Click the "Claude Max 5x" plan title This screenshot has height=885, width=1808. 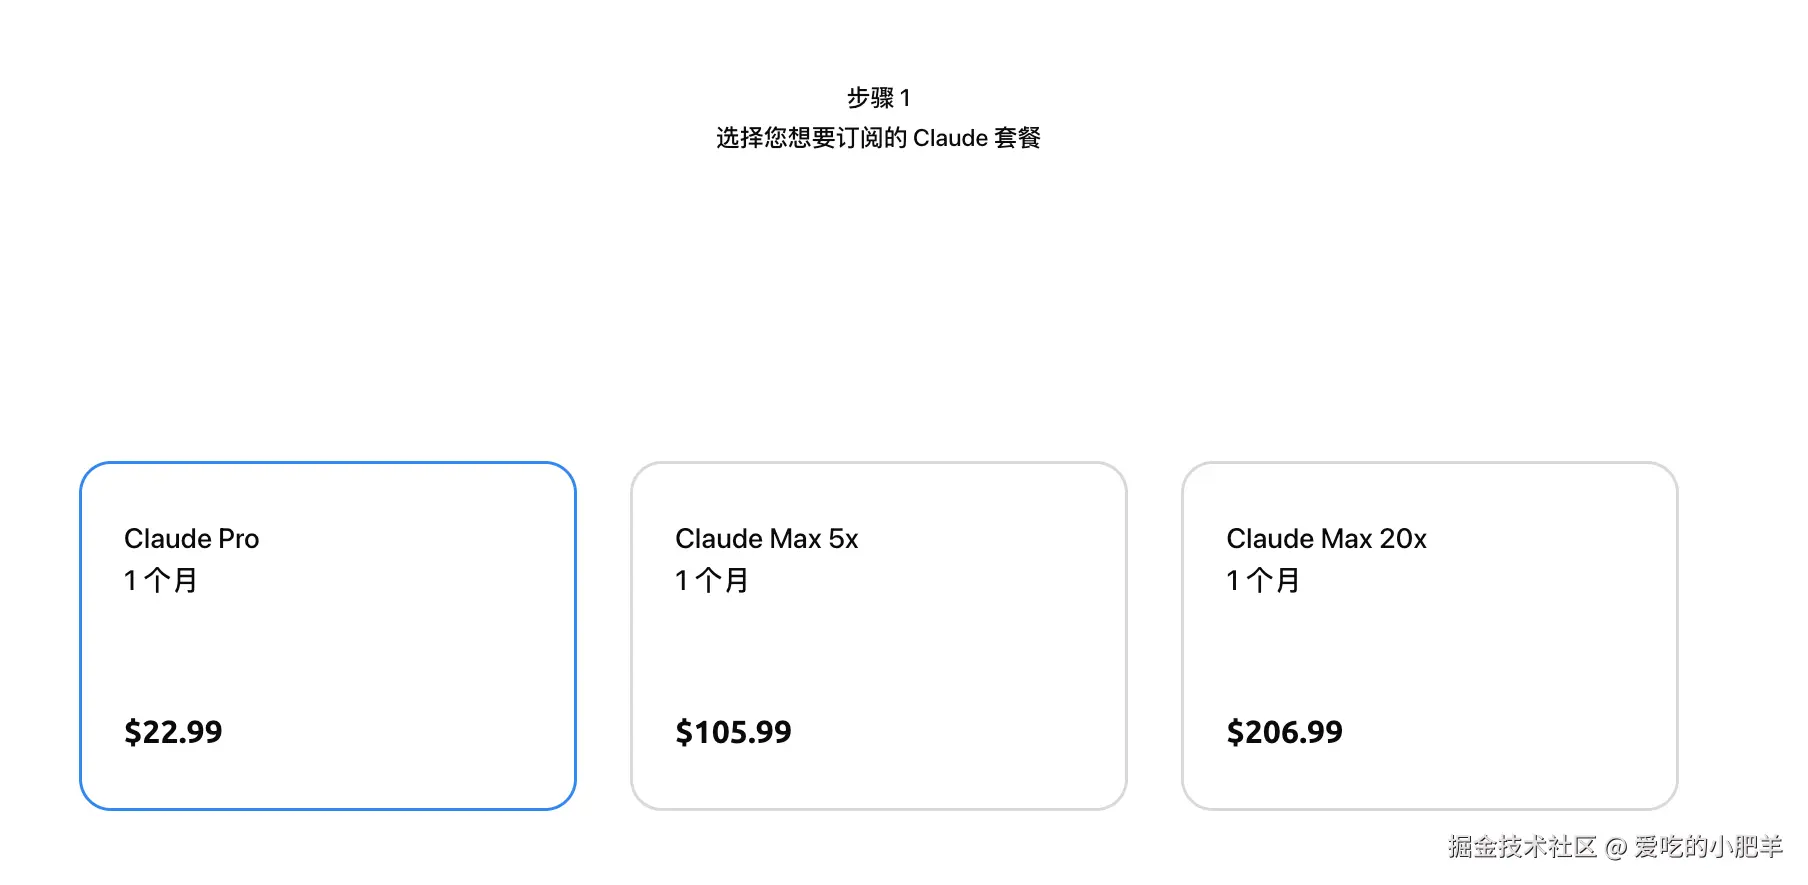[766, 539]
